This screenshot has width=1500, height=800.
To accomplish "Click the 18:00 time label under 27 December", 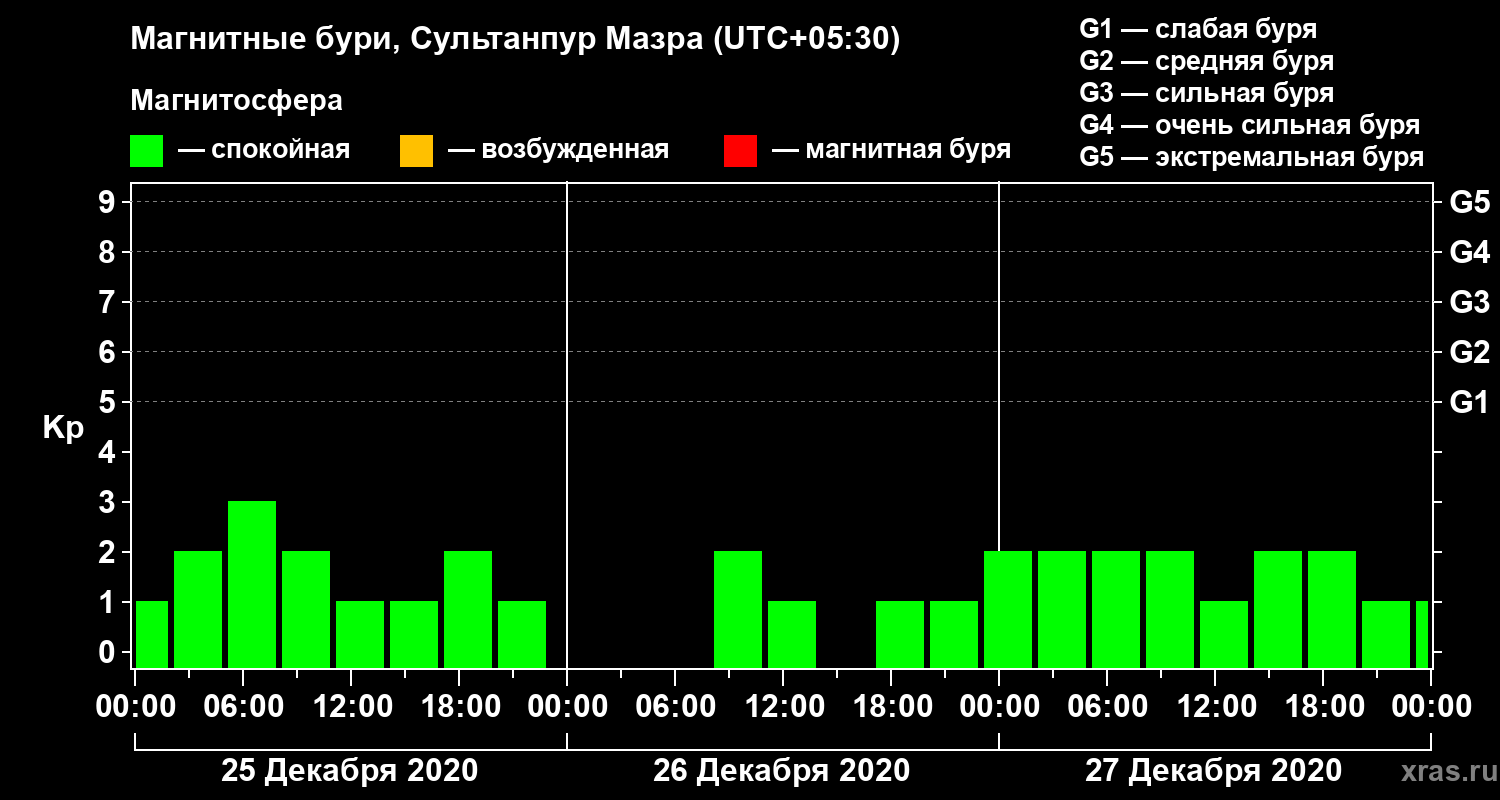I will [1323, 707].
